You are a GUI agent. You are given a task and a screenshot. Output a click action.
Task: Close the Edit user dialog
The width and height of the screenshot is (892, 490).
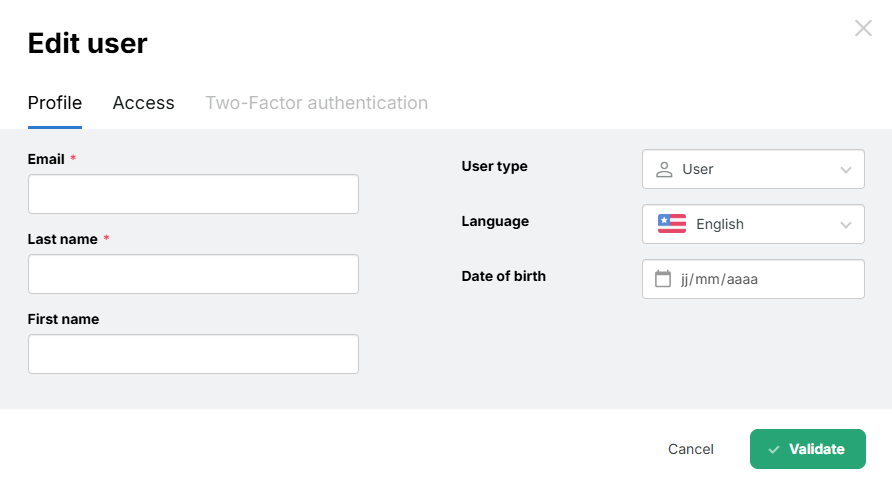(x=863, y=28)
